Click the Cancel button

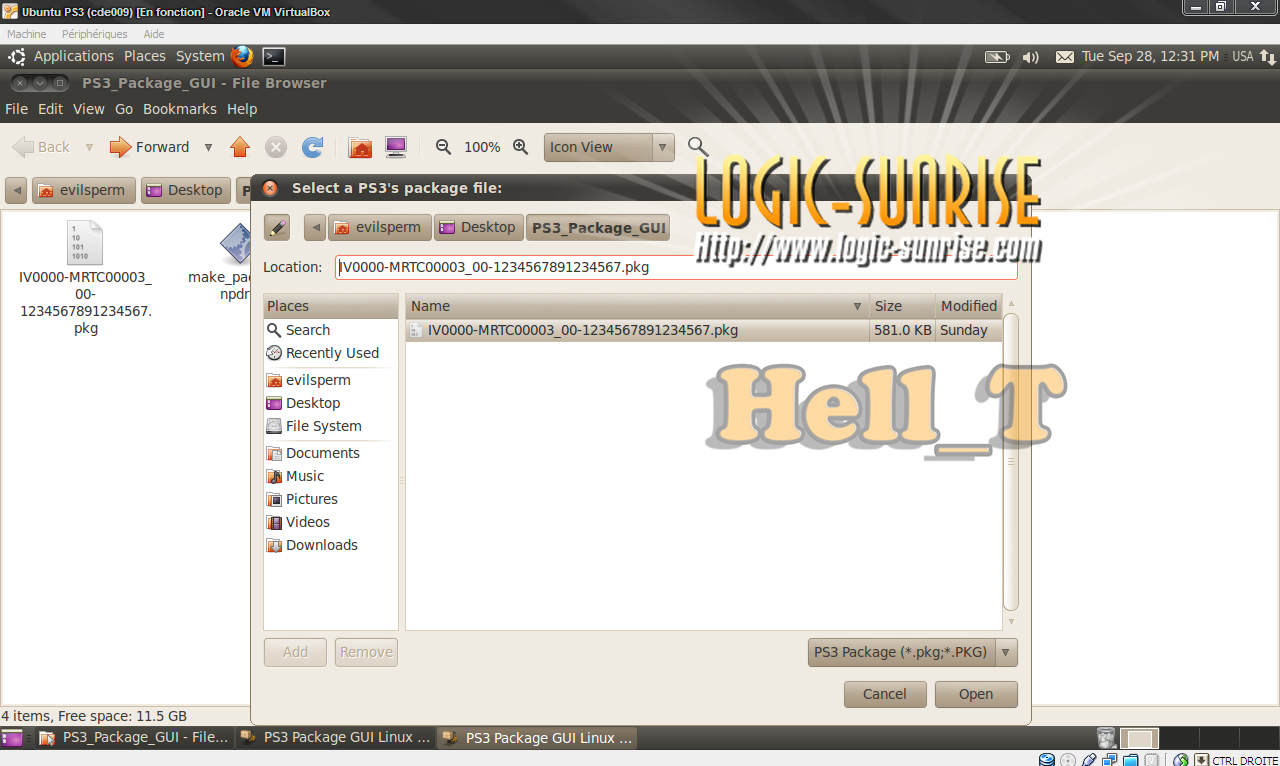pyautogui.click(x=885, y=694)
